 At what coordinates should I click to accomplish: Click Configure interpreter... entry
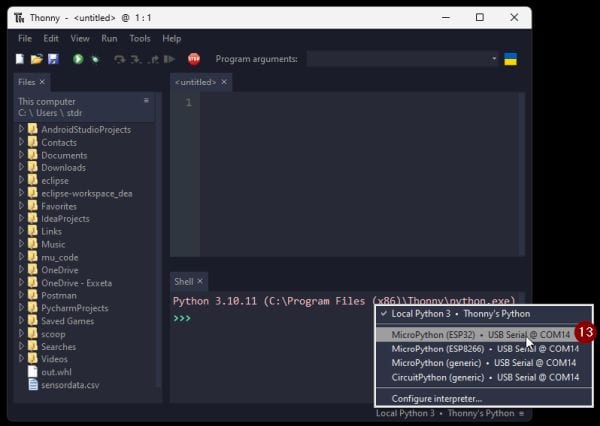point(436,398)
